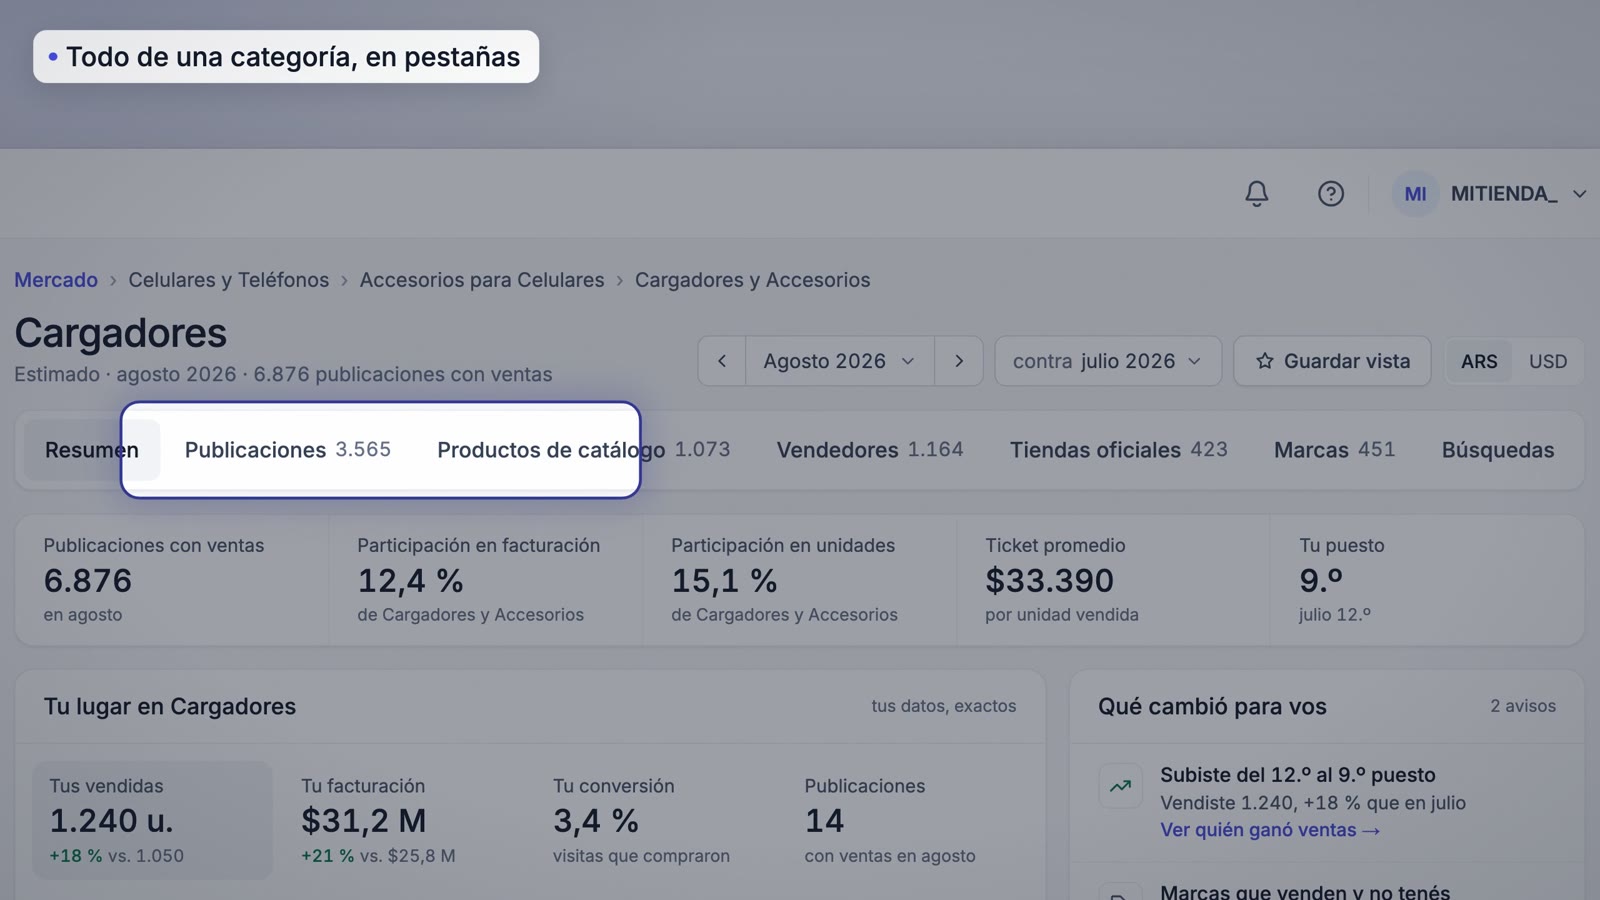The width and height of the screenshot is (1600, 900).
Task: Click the Tu puesto 9.º value
Action: (1321, 580)
